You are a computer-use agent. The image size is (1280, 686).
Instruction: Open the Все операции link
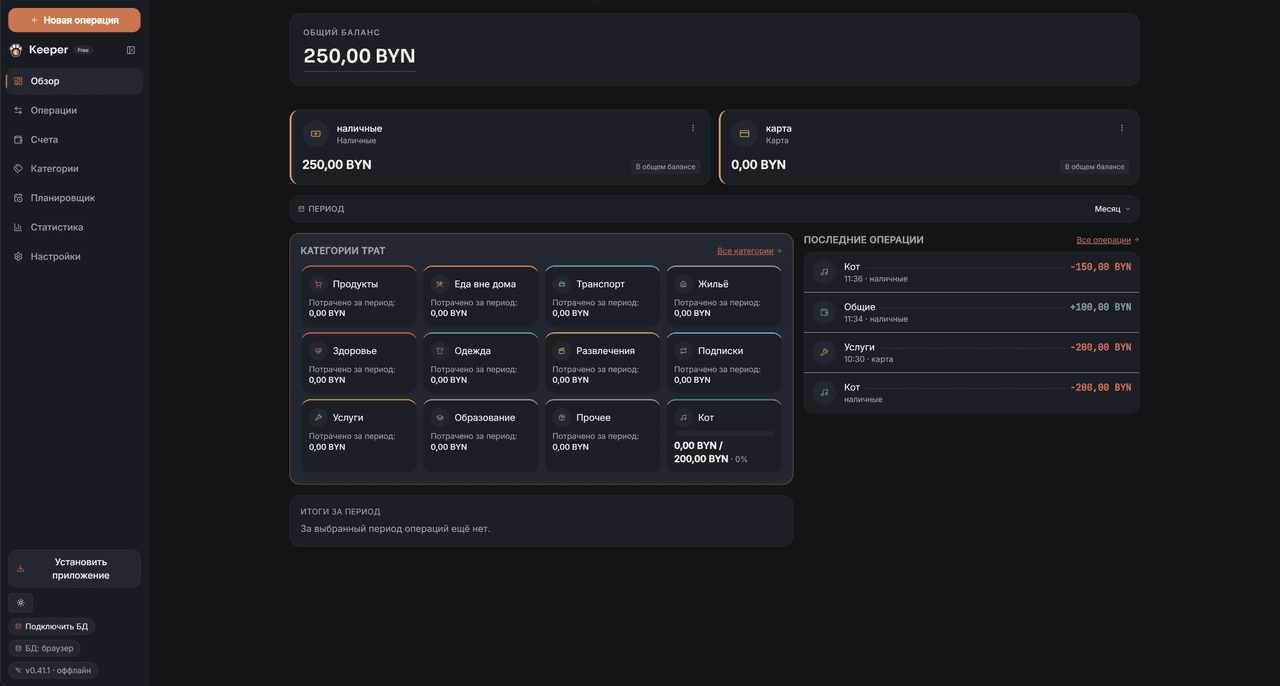pyautogui.click(x=1108, y=240)
